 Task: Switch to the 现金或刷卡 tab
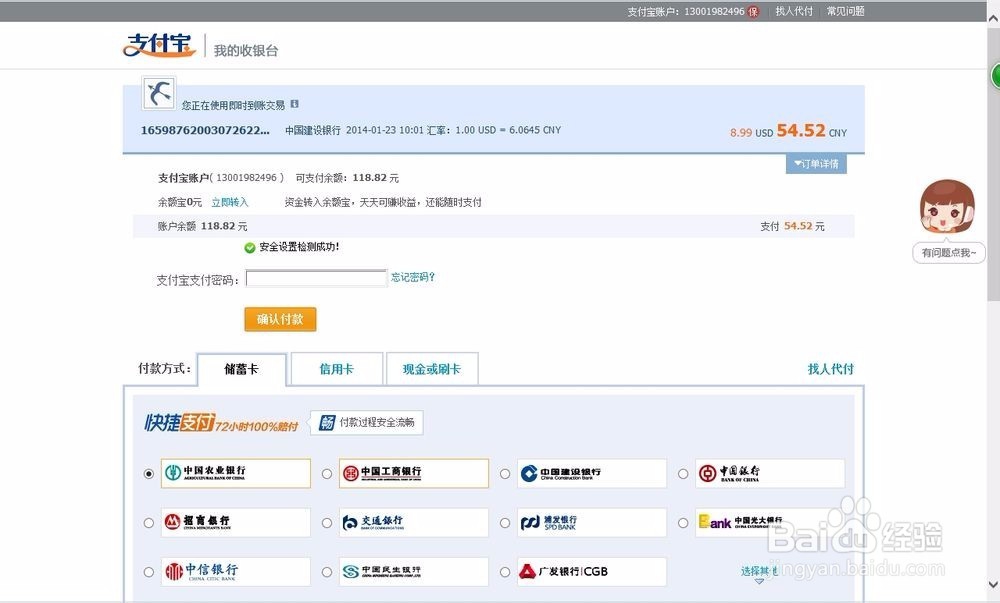point(432,369)
